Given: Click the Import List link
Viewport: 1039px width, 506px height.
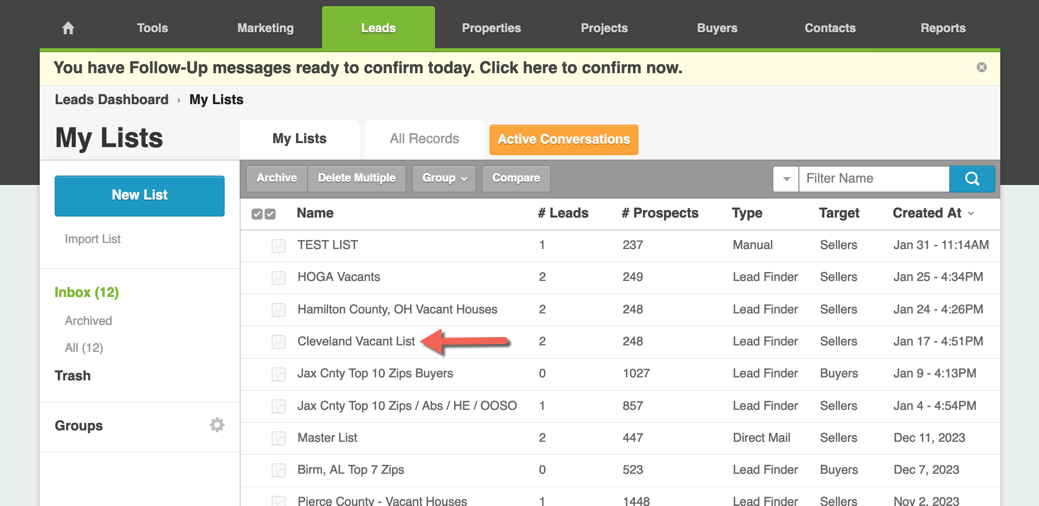Looking at the screenshot, I should tap(93, 239).
